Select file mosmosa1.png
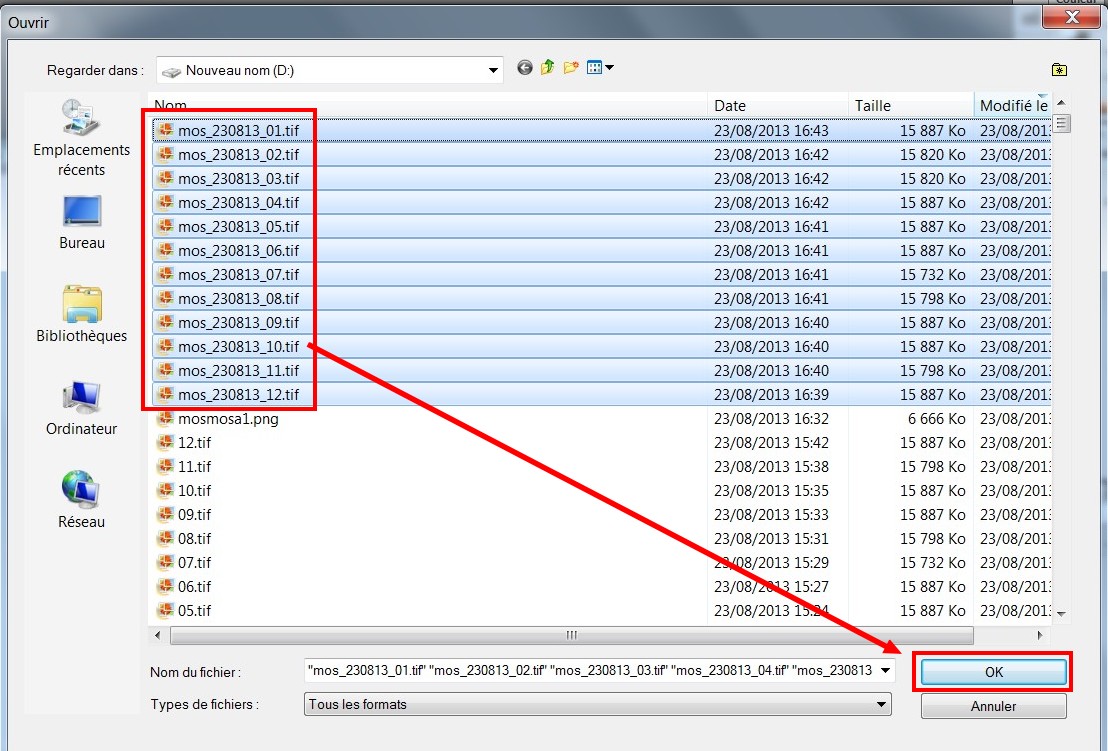Viewport: 1108px width, 751px height. 228,419
